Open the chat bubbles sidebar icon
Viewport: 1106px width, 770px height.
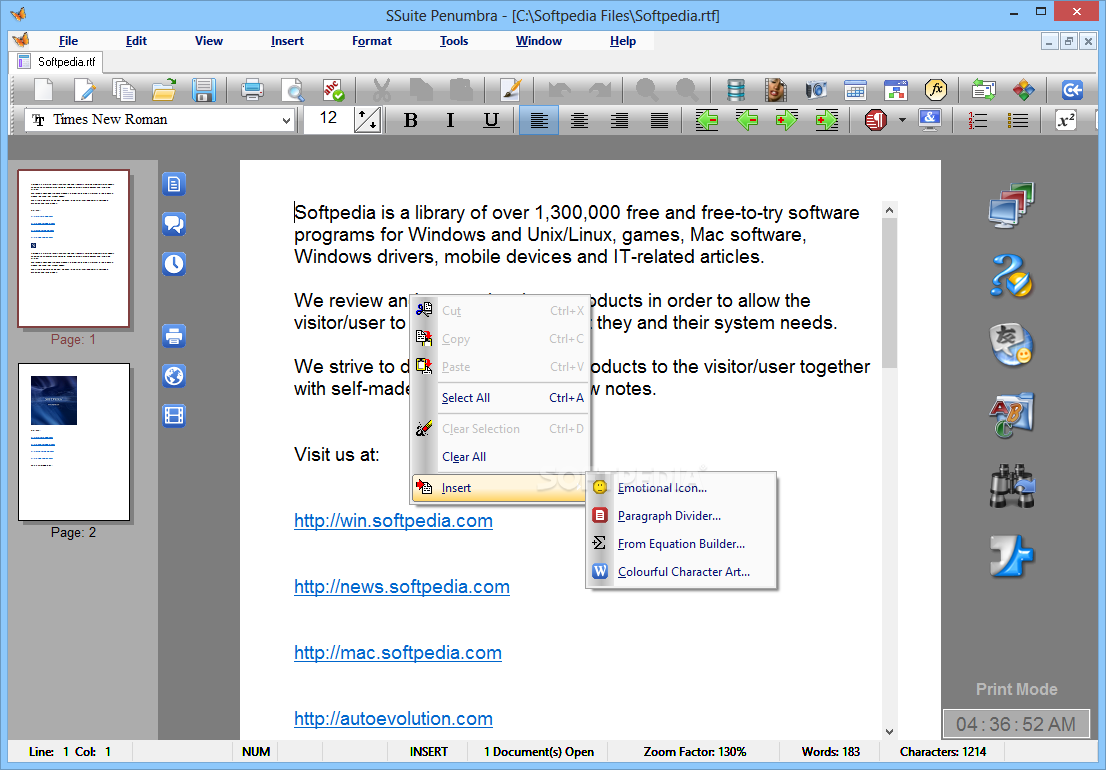pos(174,224)
